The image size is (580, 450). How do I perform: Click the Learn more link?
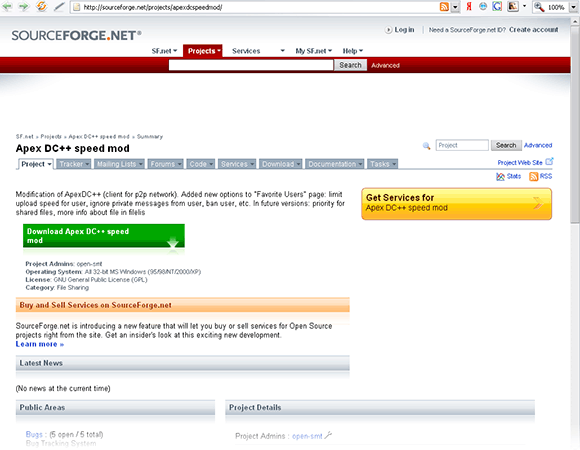pyautogui.click(x=40, y=344)
